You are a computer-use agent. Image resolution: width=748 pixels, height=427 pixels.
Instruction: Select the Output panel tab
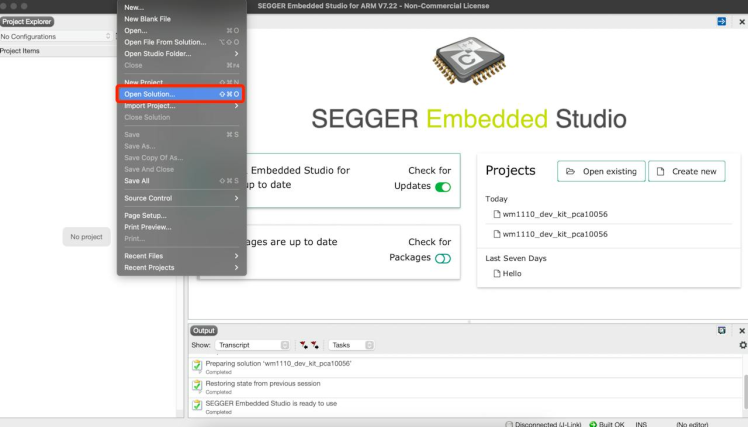pyautogui.click(x=204, y=331)
